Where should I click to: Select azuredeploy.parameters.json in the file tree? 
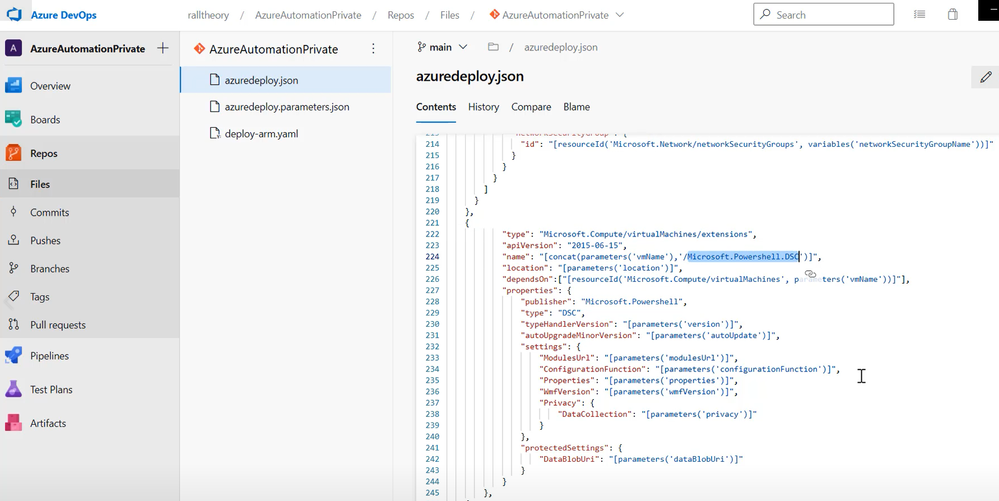click(285, 107)
